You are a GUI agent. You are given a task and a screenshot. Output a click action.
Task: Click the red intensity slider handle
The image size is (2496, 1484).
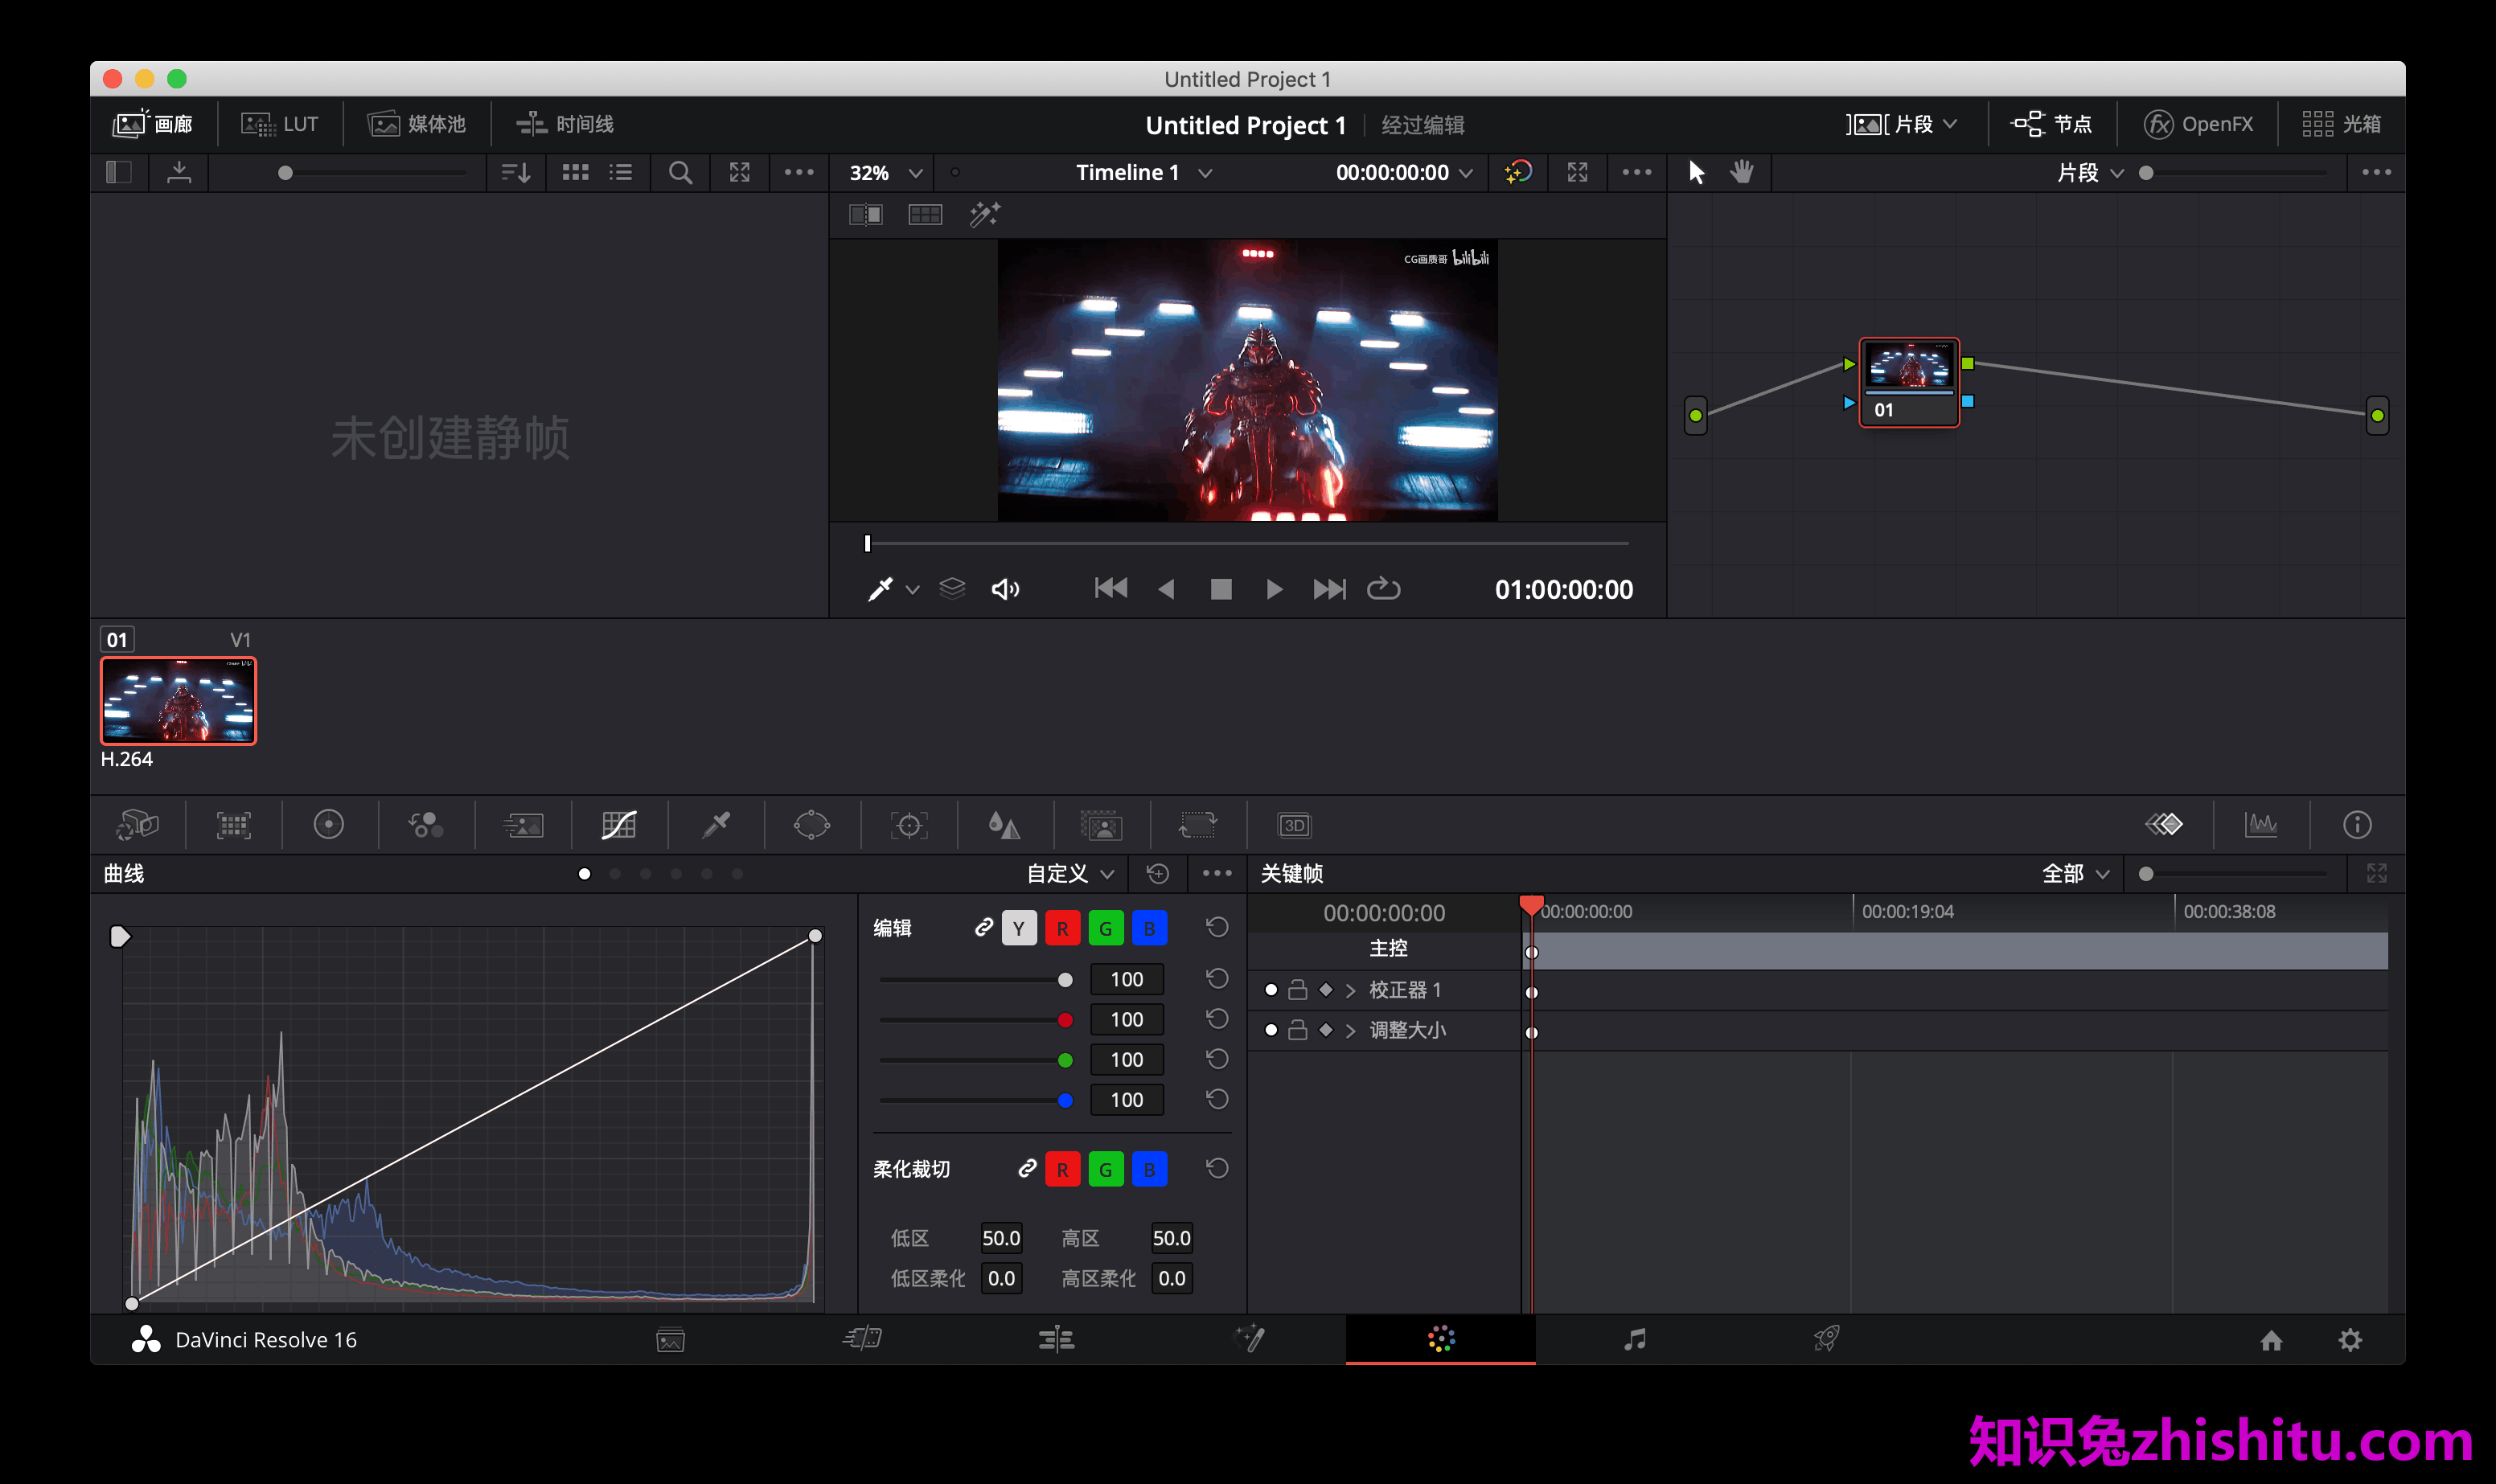pos(1065,1020)
